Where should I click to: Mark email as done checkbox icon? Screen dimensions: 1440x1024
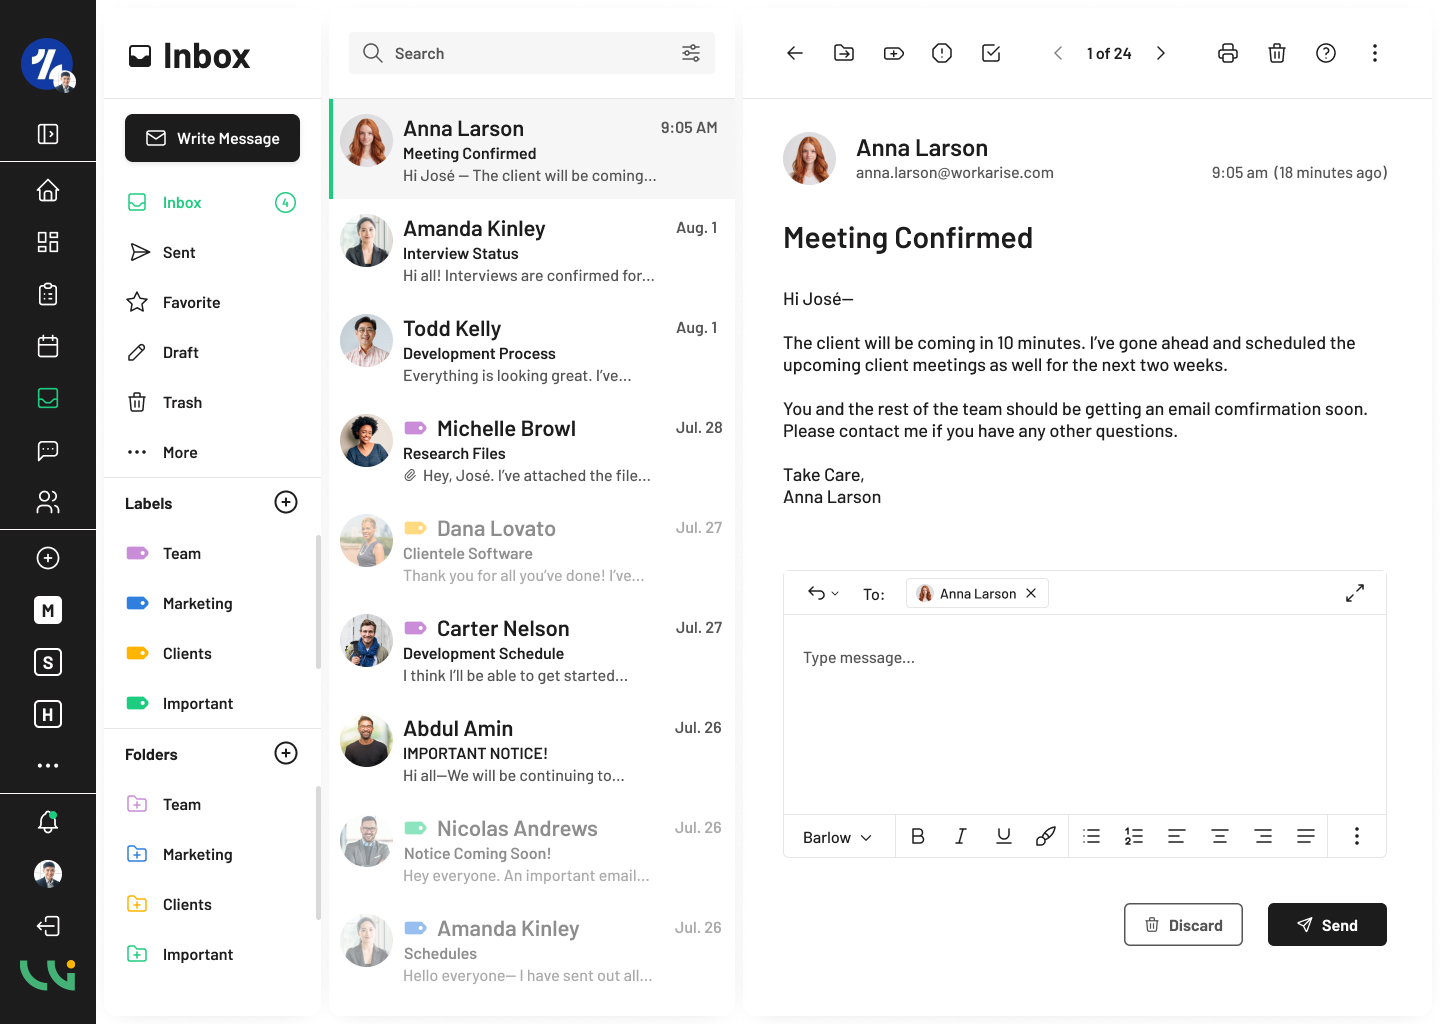(991, 54)
